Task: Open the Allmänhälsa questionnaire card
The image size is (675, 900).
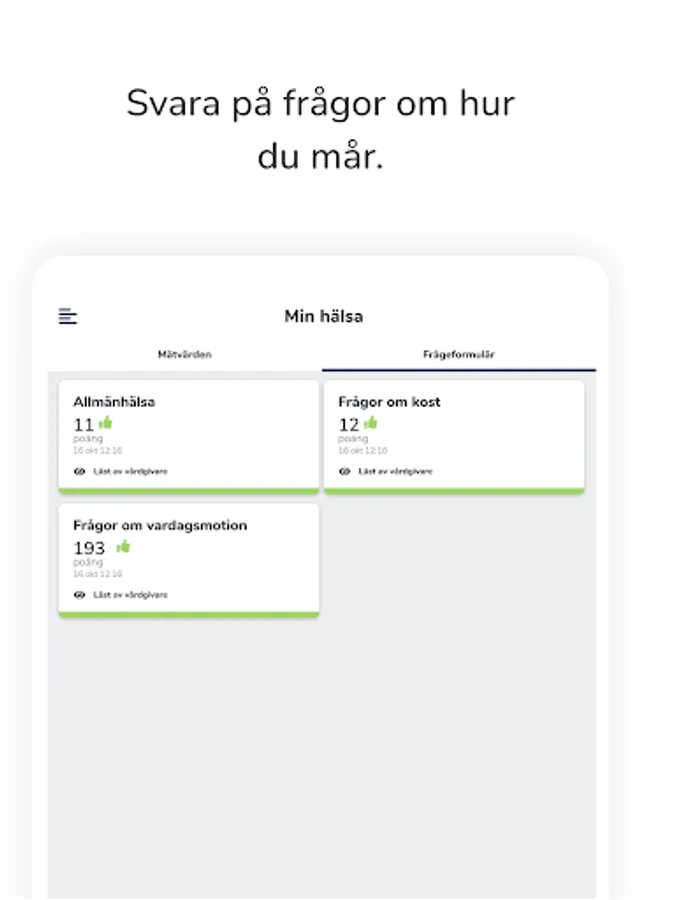Action: pos(188,434)
